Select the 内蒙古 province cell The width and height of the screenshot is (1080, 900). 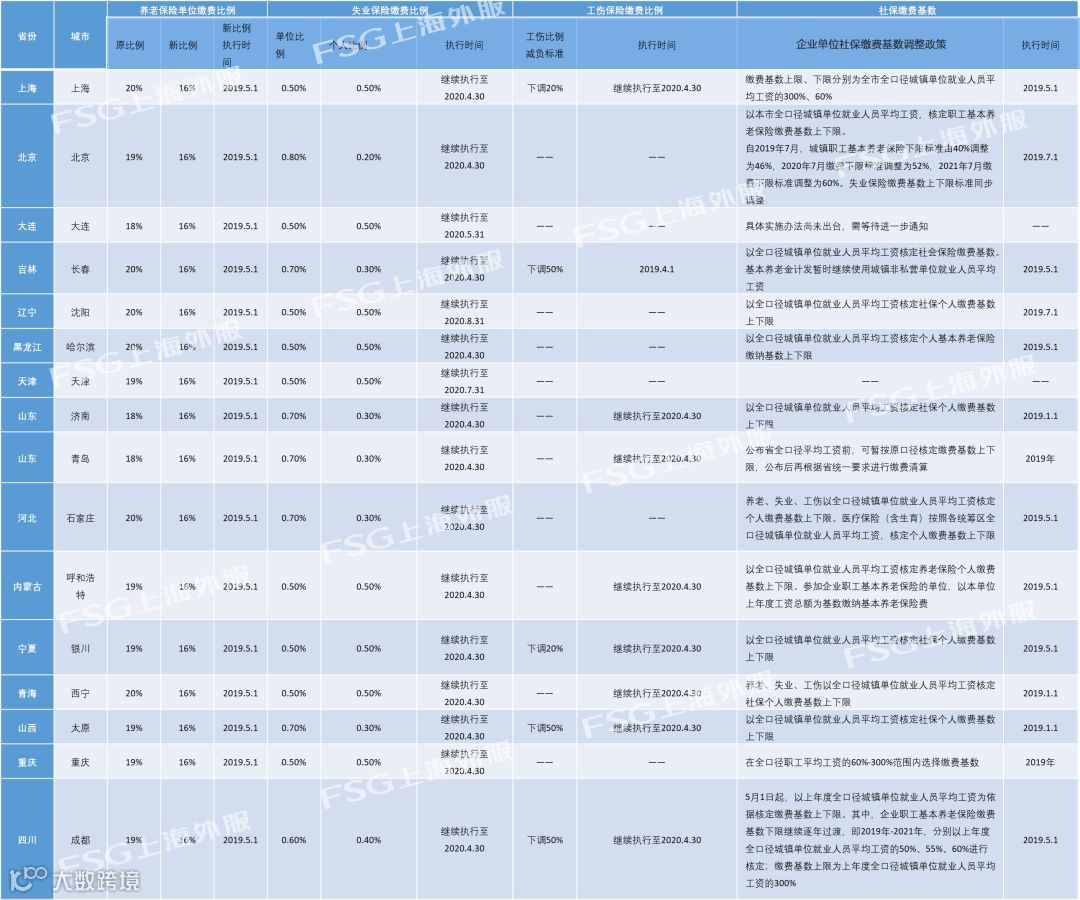click(27, 587)
